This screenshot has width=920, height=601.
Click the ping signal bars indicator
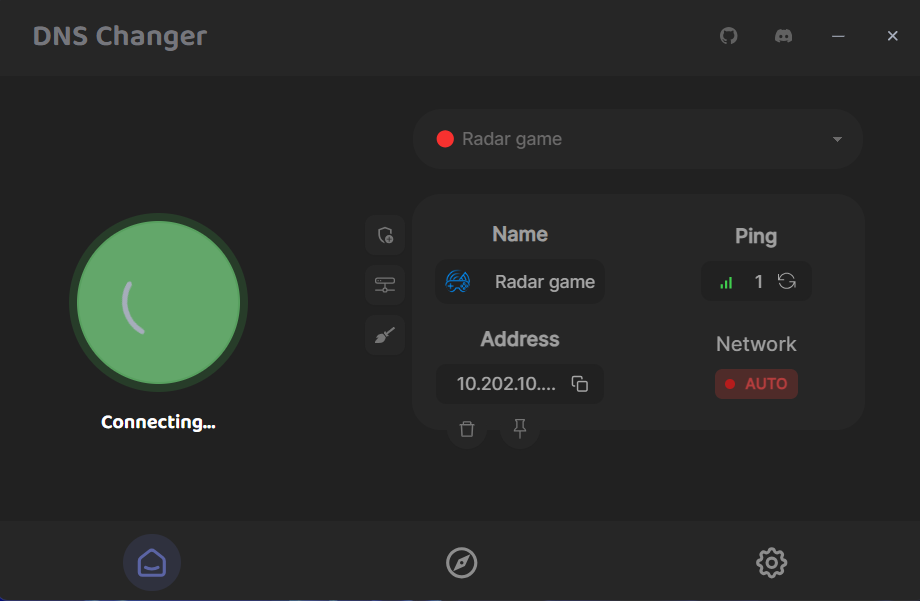coord(726,281)
